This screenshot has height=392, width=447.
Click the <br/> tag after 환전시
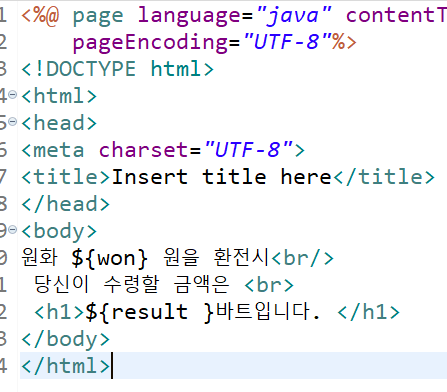(x=302, y=258)
